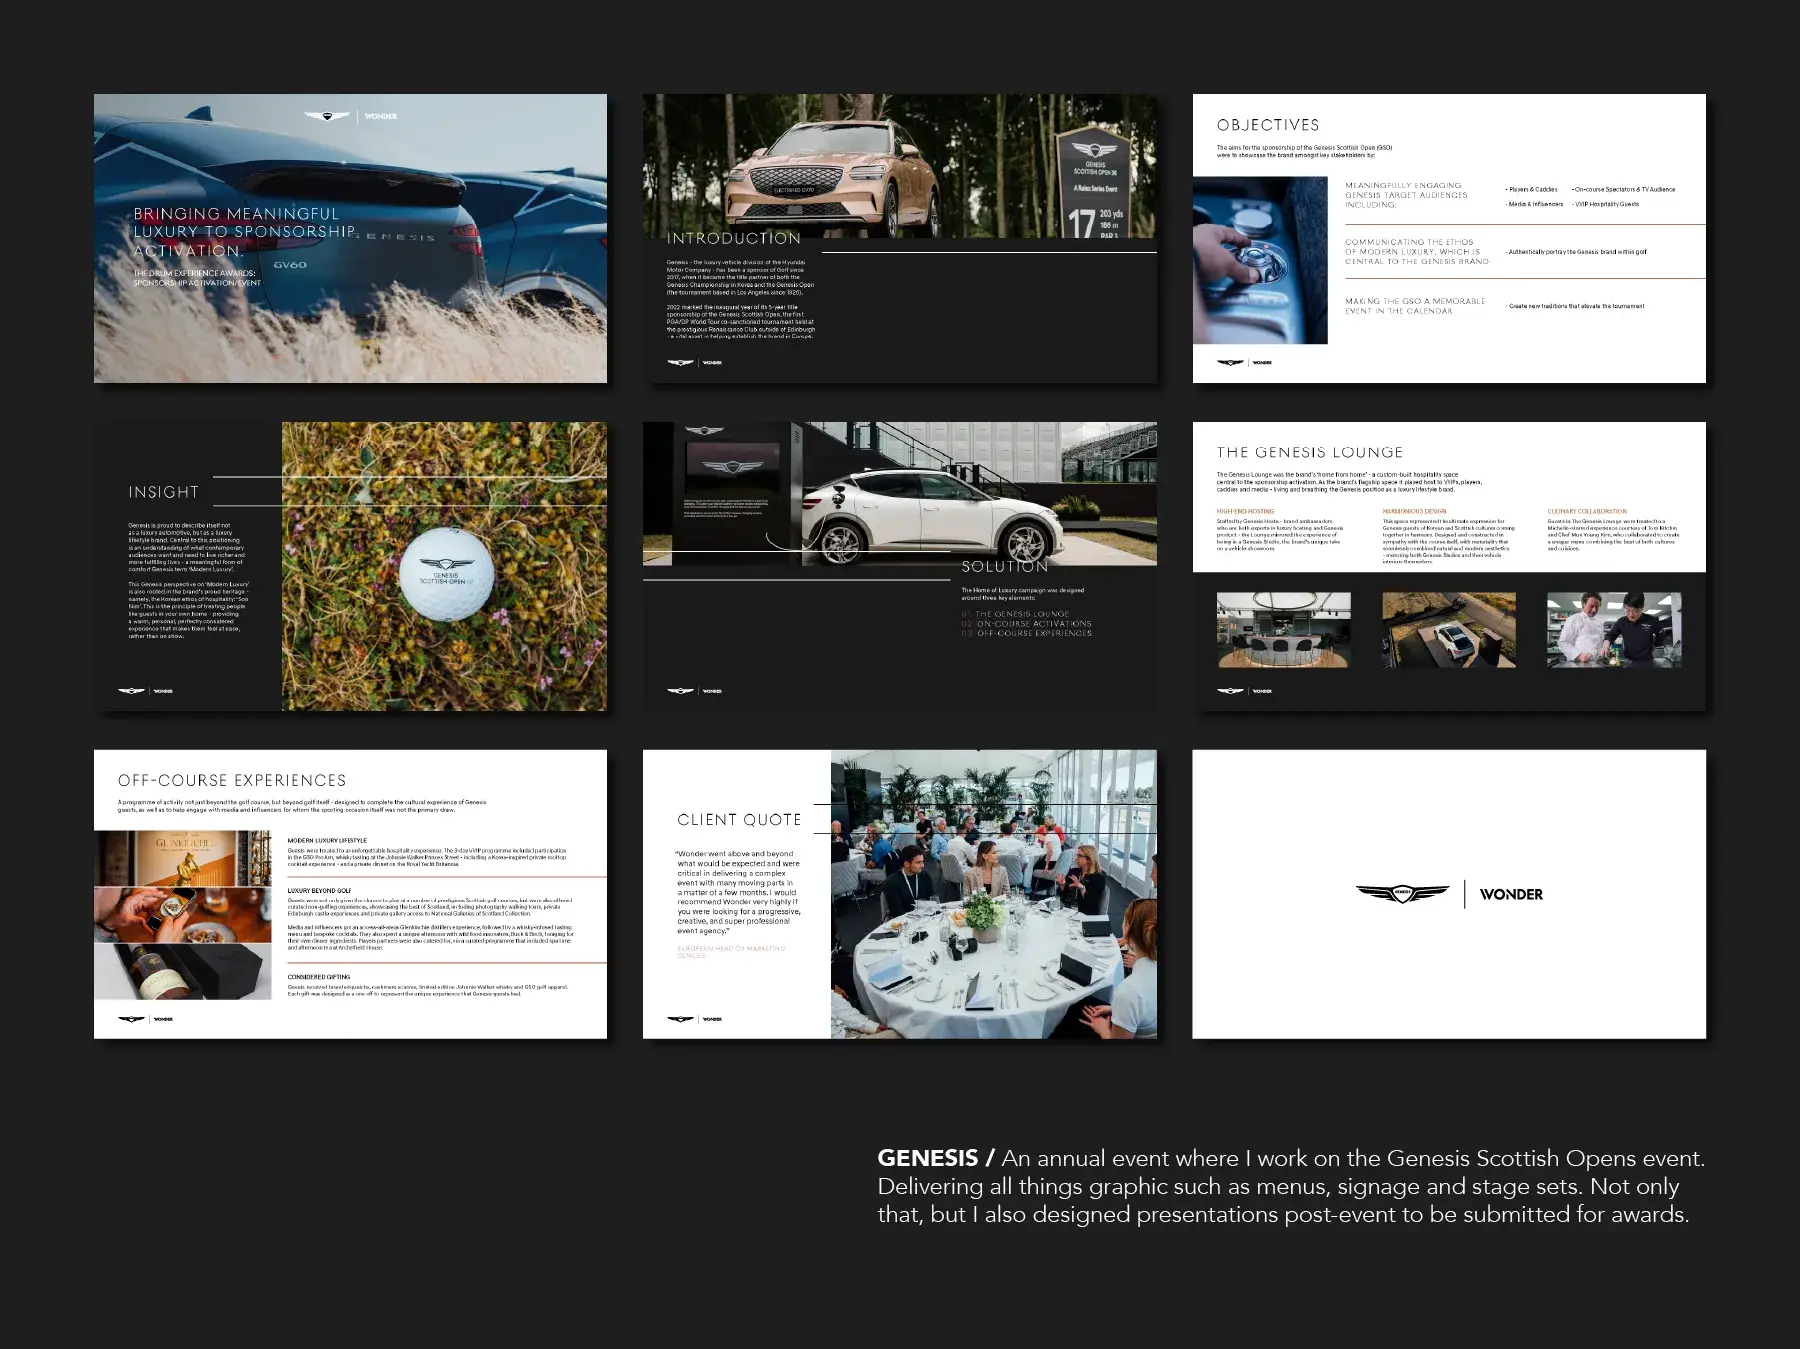Click the Genesis winged logo on closing slide
Viewport: 1800px width, 1349px height.
1401,893
